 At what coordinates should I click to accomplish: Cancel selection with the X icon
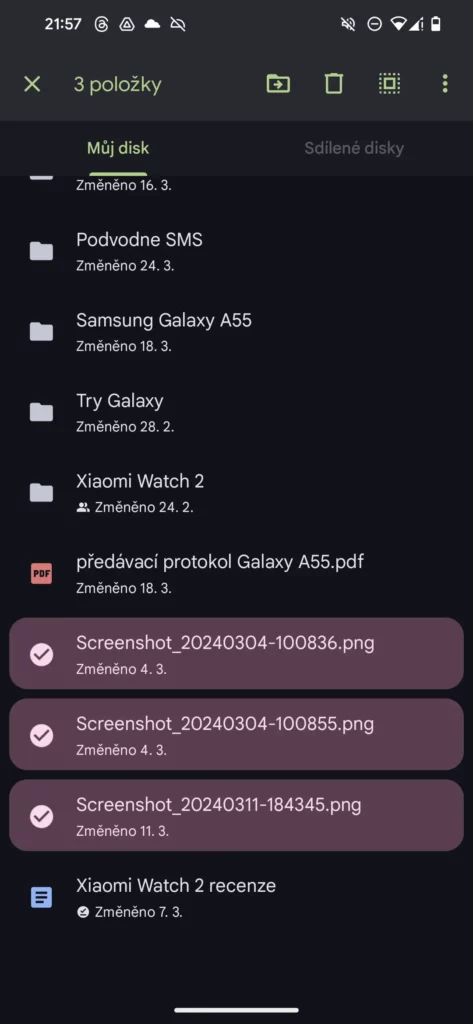click(32, 84)
